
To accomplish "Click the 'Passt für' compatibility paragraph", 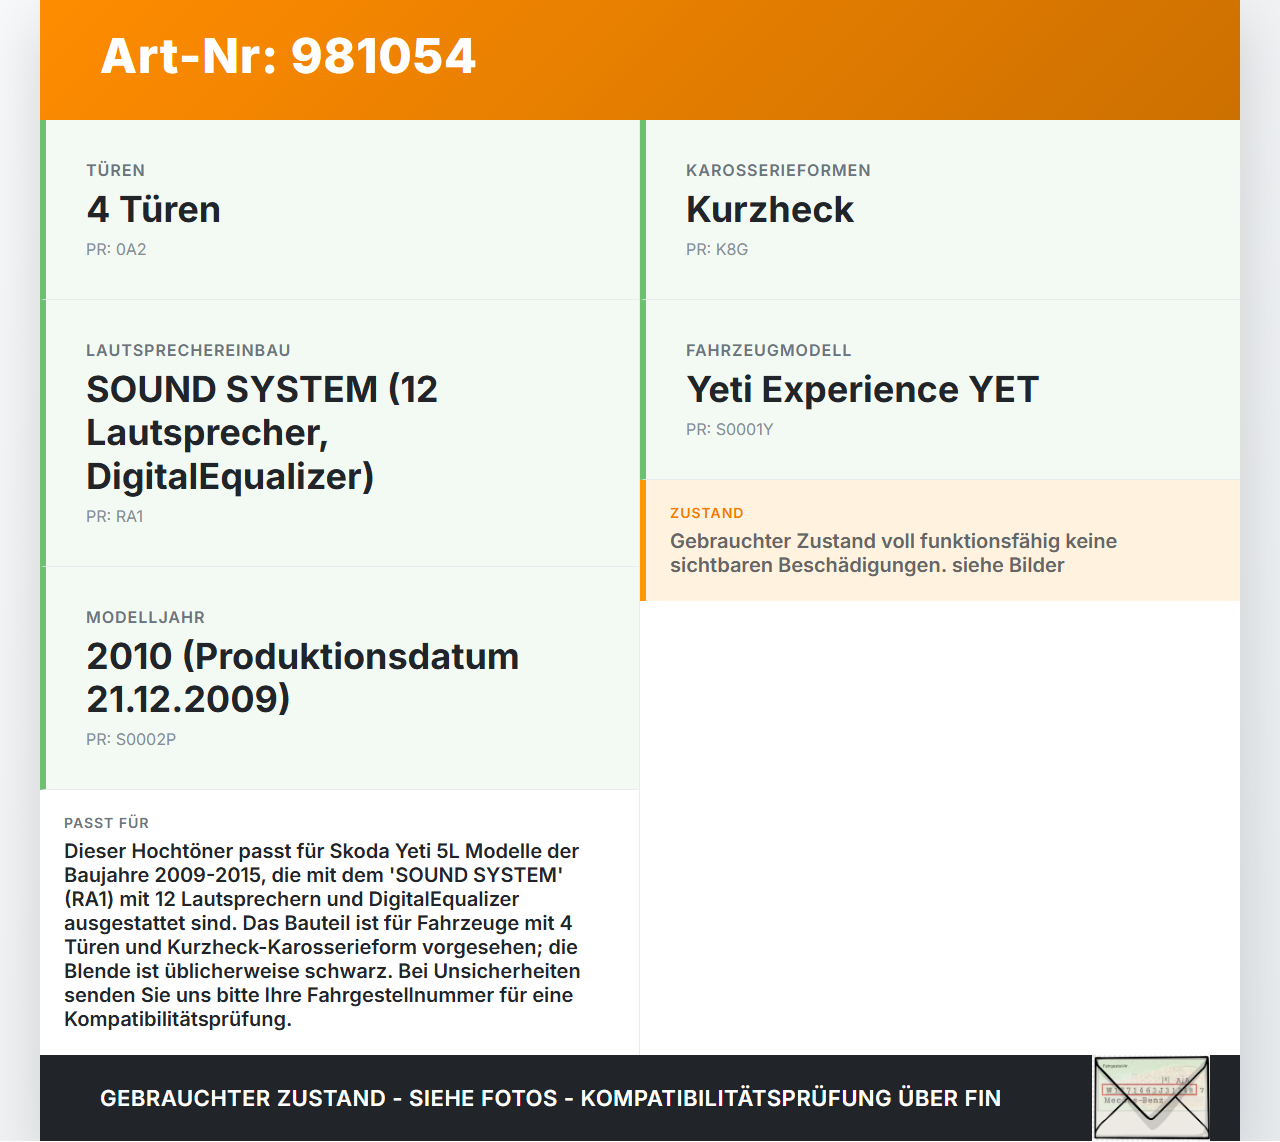I will [x=322, y=935].
